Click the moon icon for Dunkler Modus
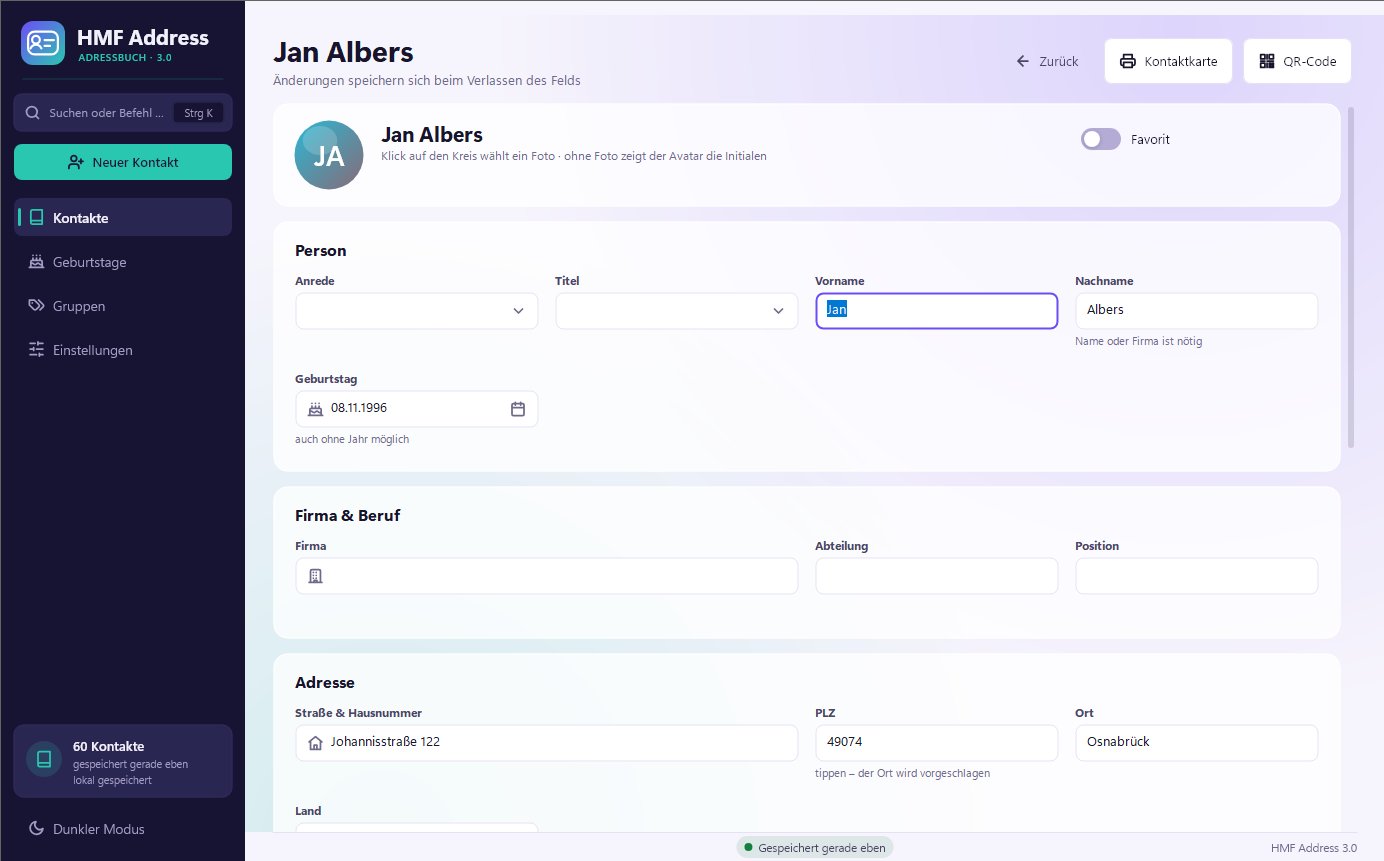1384x861 pixels. tap(37, 829)
